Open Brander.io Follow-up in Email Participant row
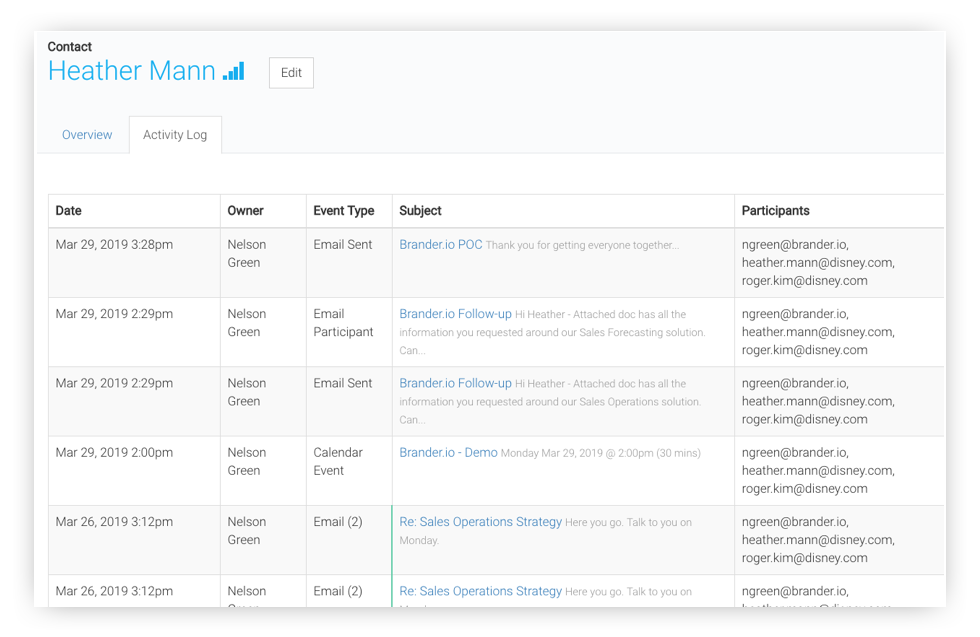 click(455, 313)
